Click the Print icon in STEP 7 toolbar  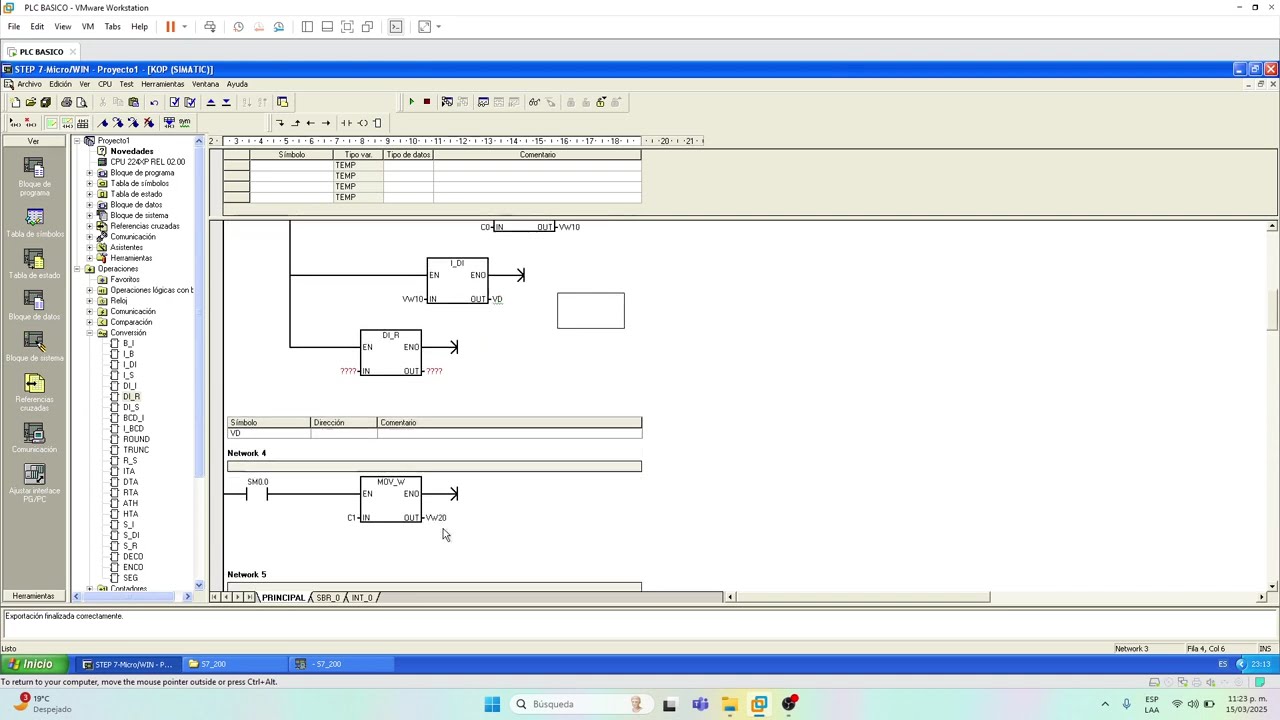point(67,102)
